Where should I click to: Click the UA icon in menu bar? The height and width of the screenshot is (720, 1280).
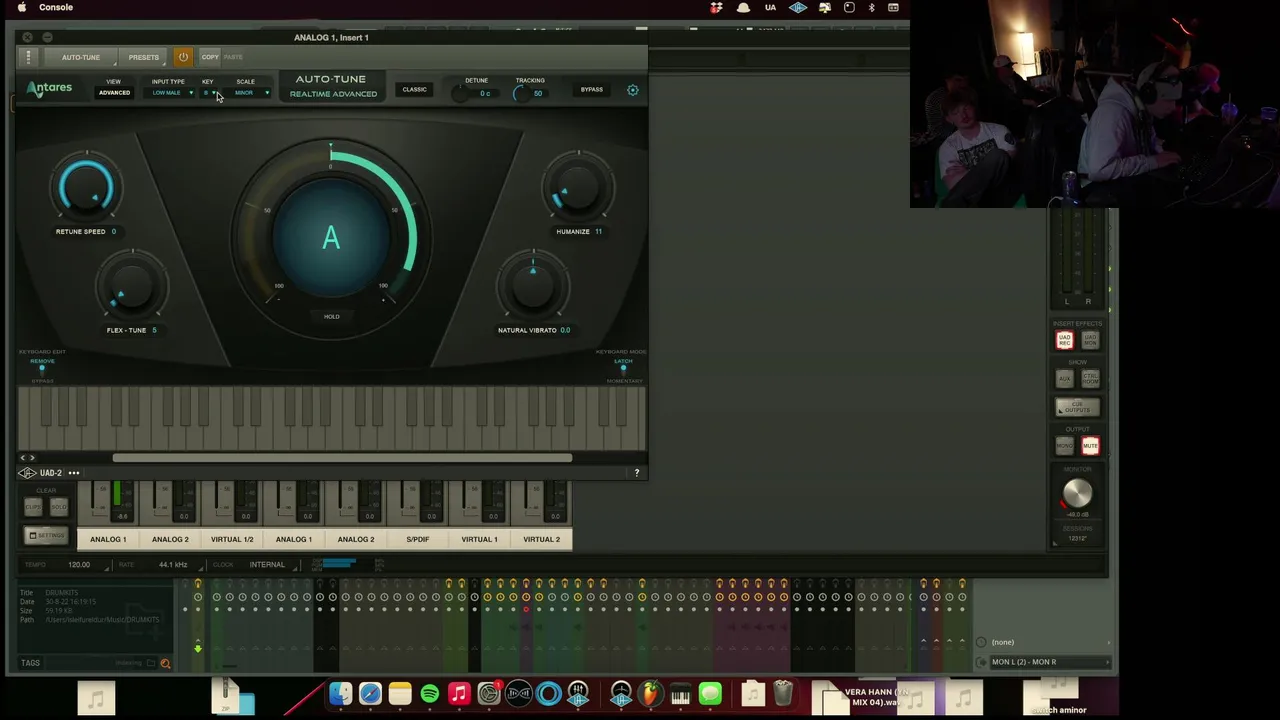coord(770,7)
